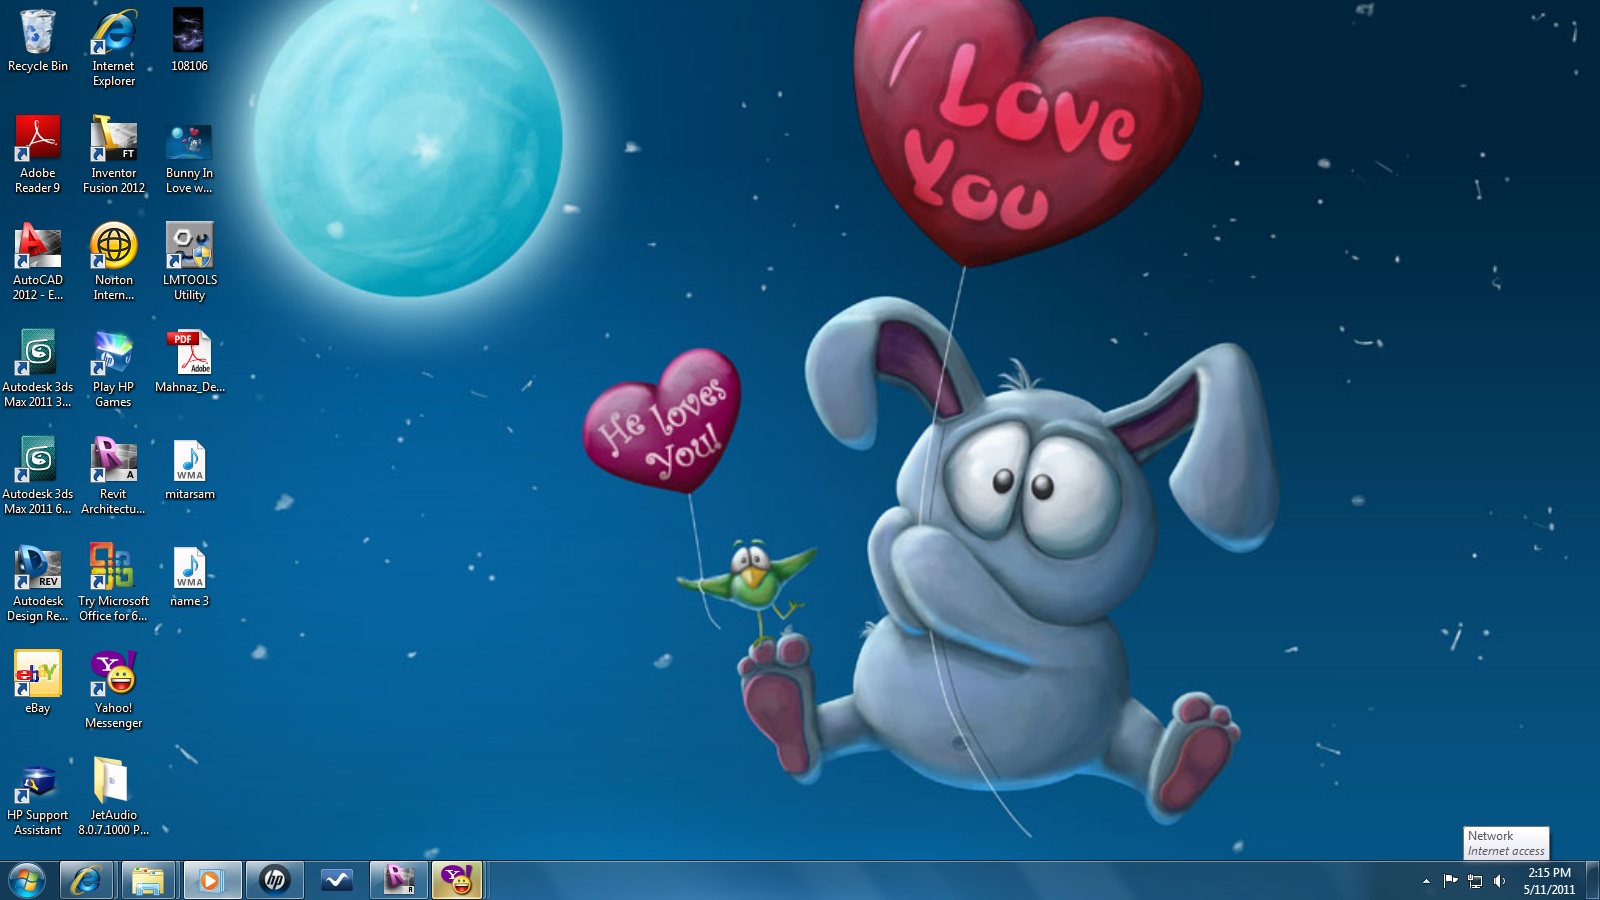Launch Adobe Reader 9 from desktop
Screen dimensions: 1600x900
(38, 140)
